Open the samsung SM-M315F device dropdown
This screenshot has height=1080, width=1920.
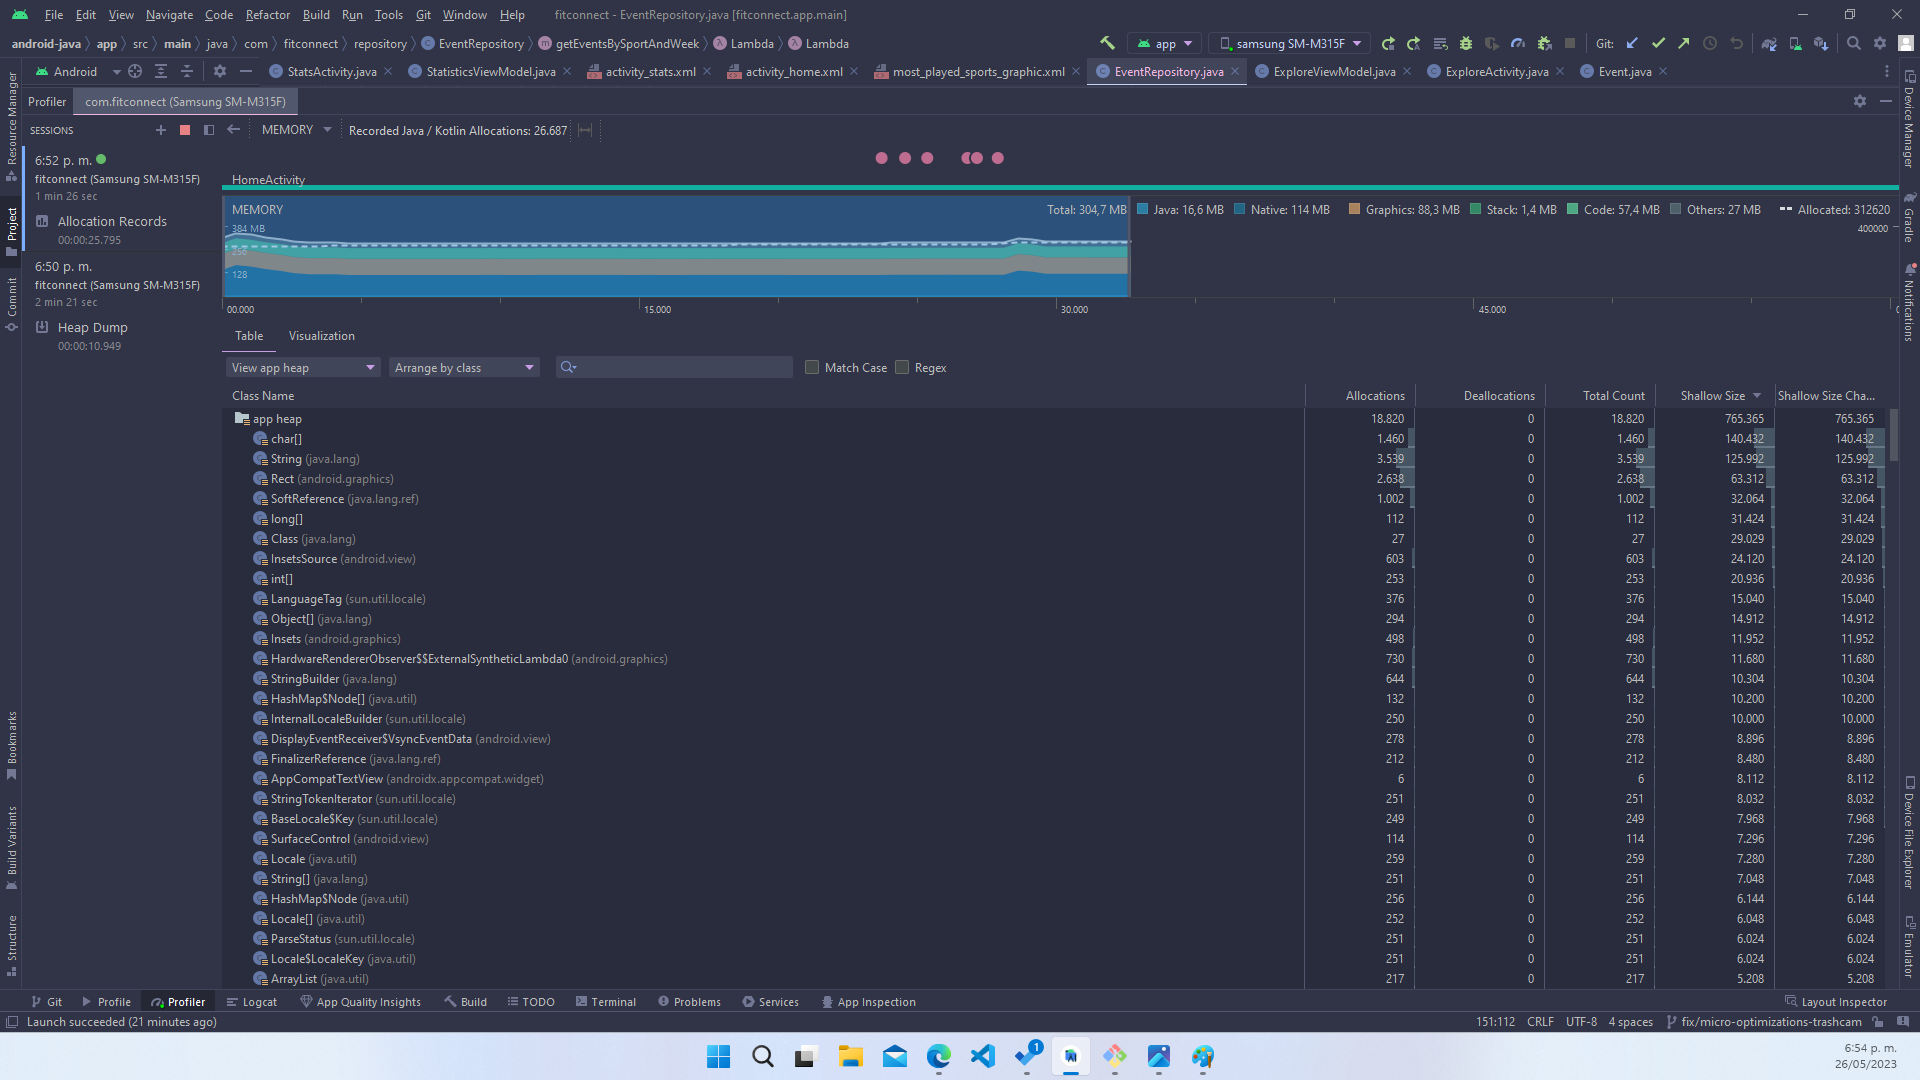coord(1290,43)
